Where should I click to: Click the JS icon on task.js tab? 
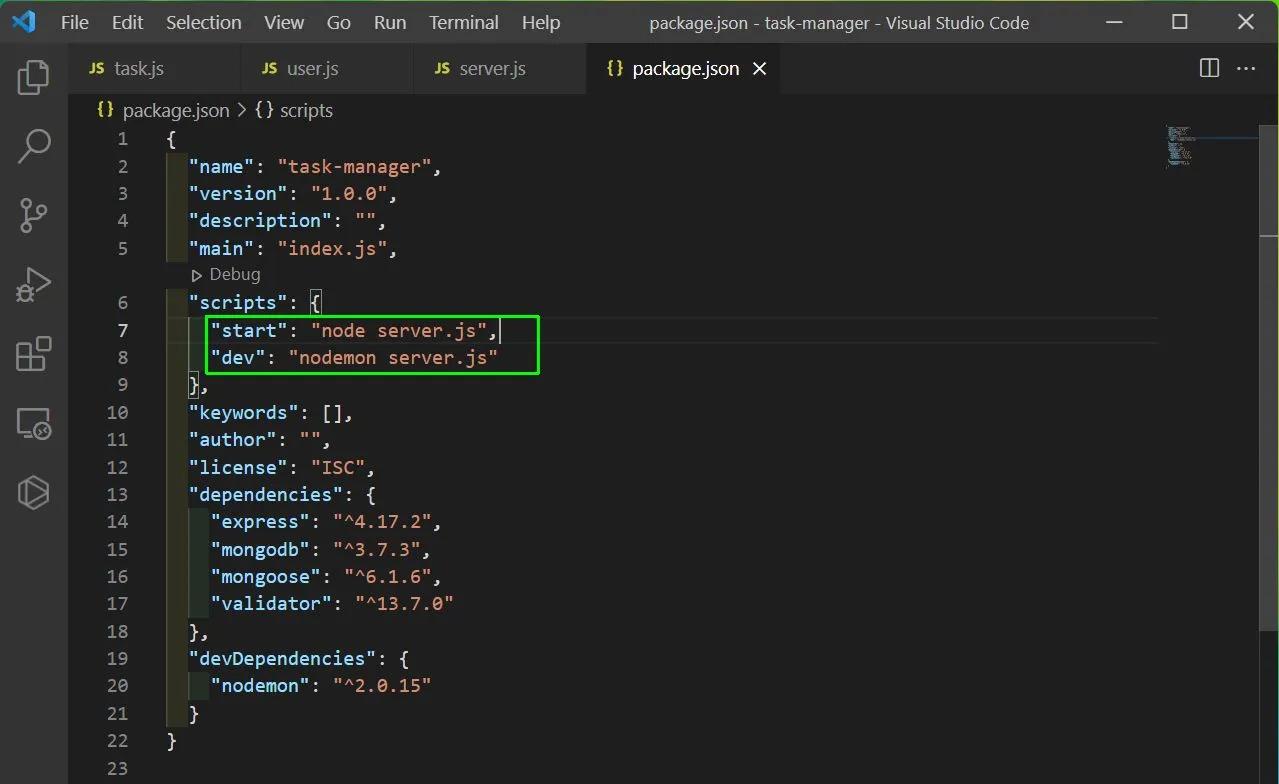(97, 68)
